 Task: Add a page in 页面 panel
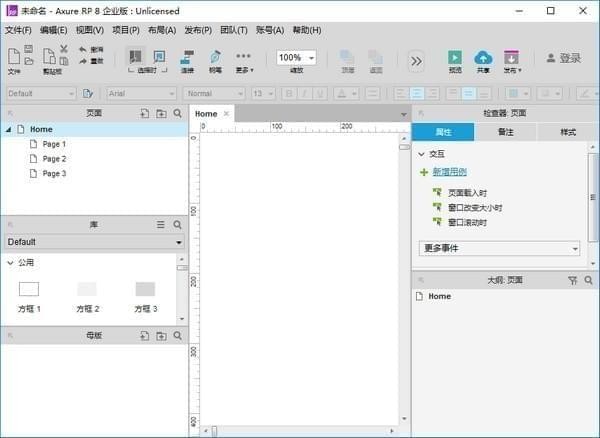click(x=145, y=114)
